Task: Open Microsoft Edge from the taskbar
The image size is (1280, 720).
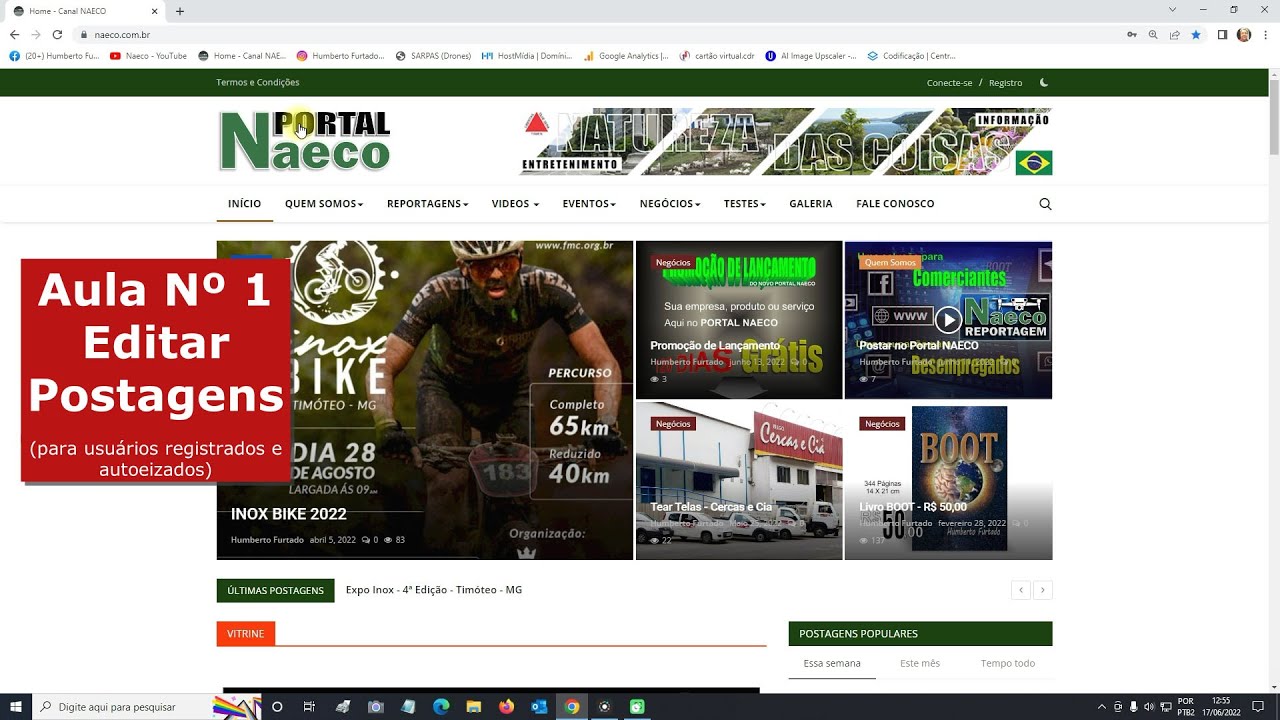Action: 441,707
